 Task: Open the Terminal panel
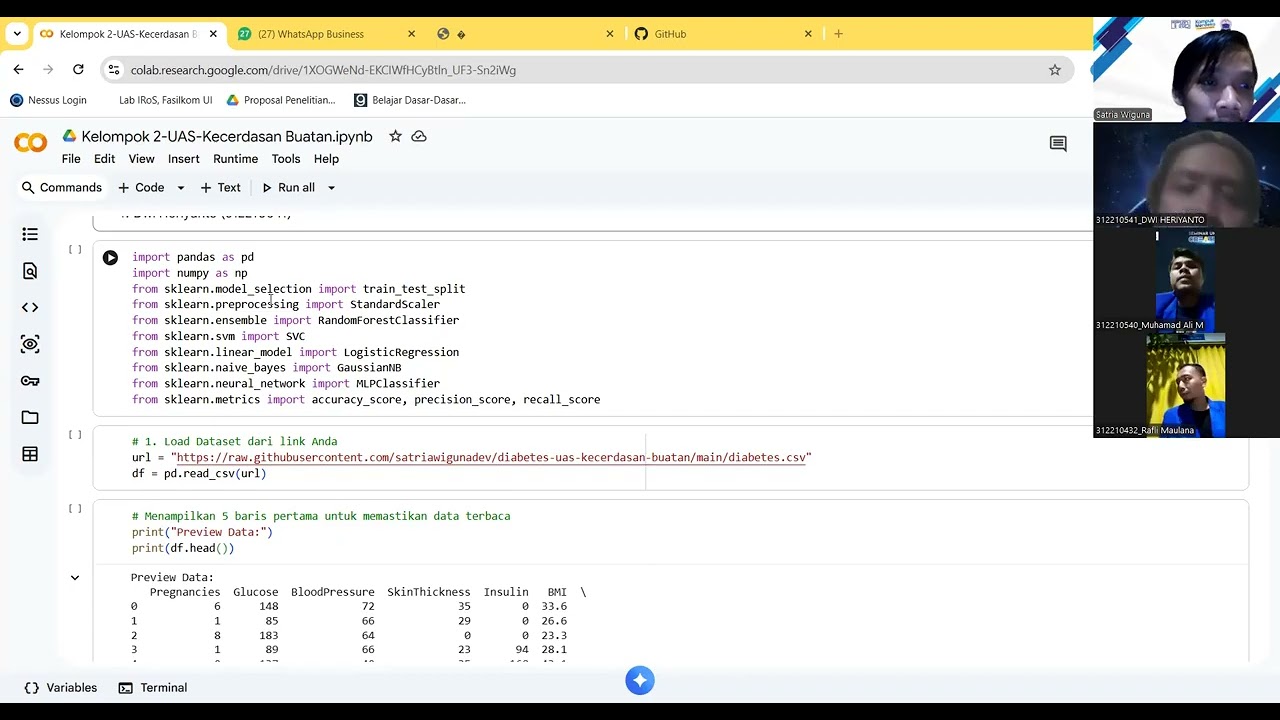(x=153, y=688)
